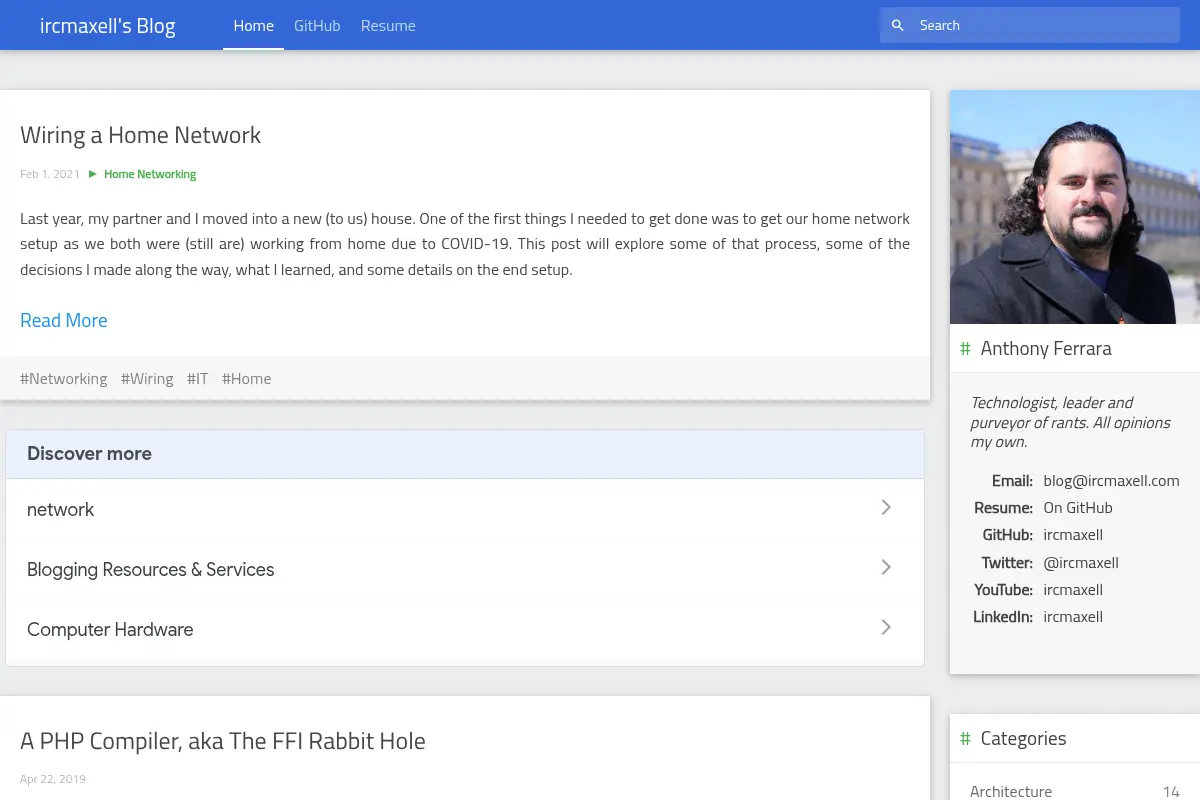Select the #Home tag

247,379
